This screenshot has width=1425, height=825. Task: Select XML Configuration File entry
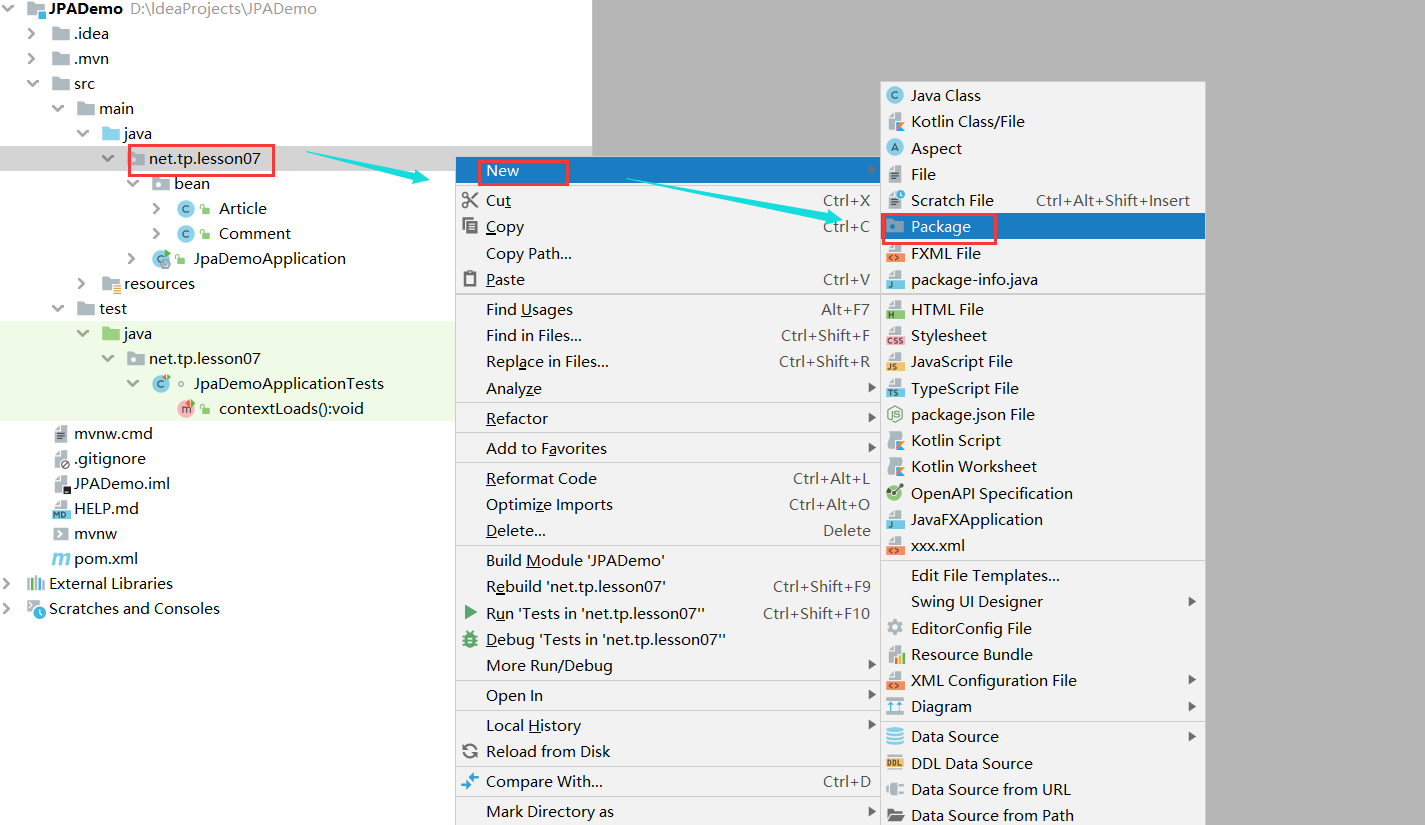tap(1043, 681)
